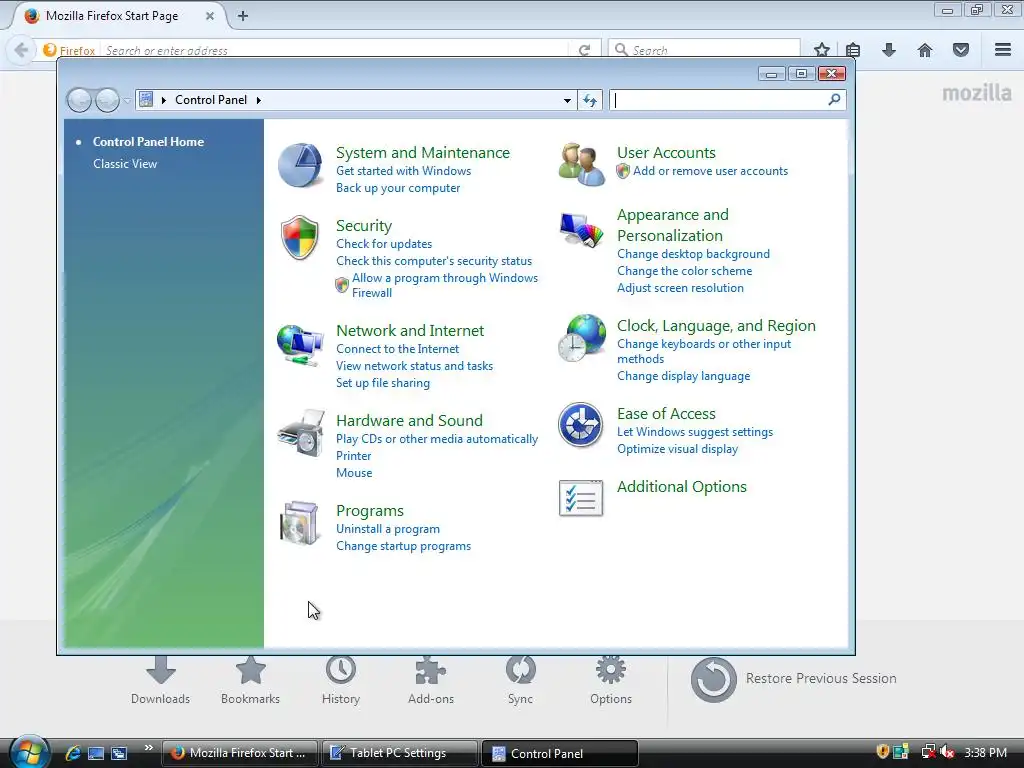Open the Network and Internet globe icon
Image resolution: width=1024 pixels, height=768 pixels.
300,345
